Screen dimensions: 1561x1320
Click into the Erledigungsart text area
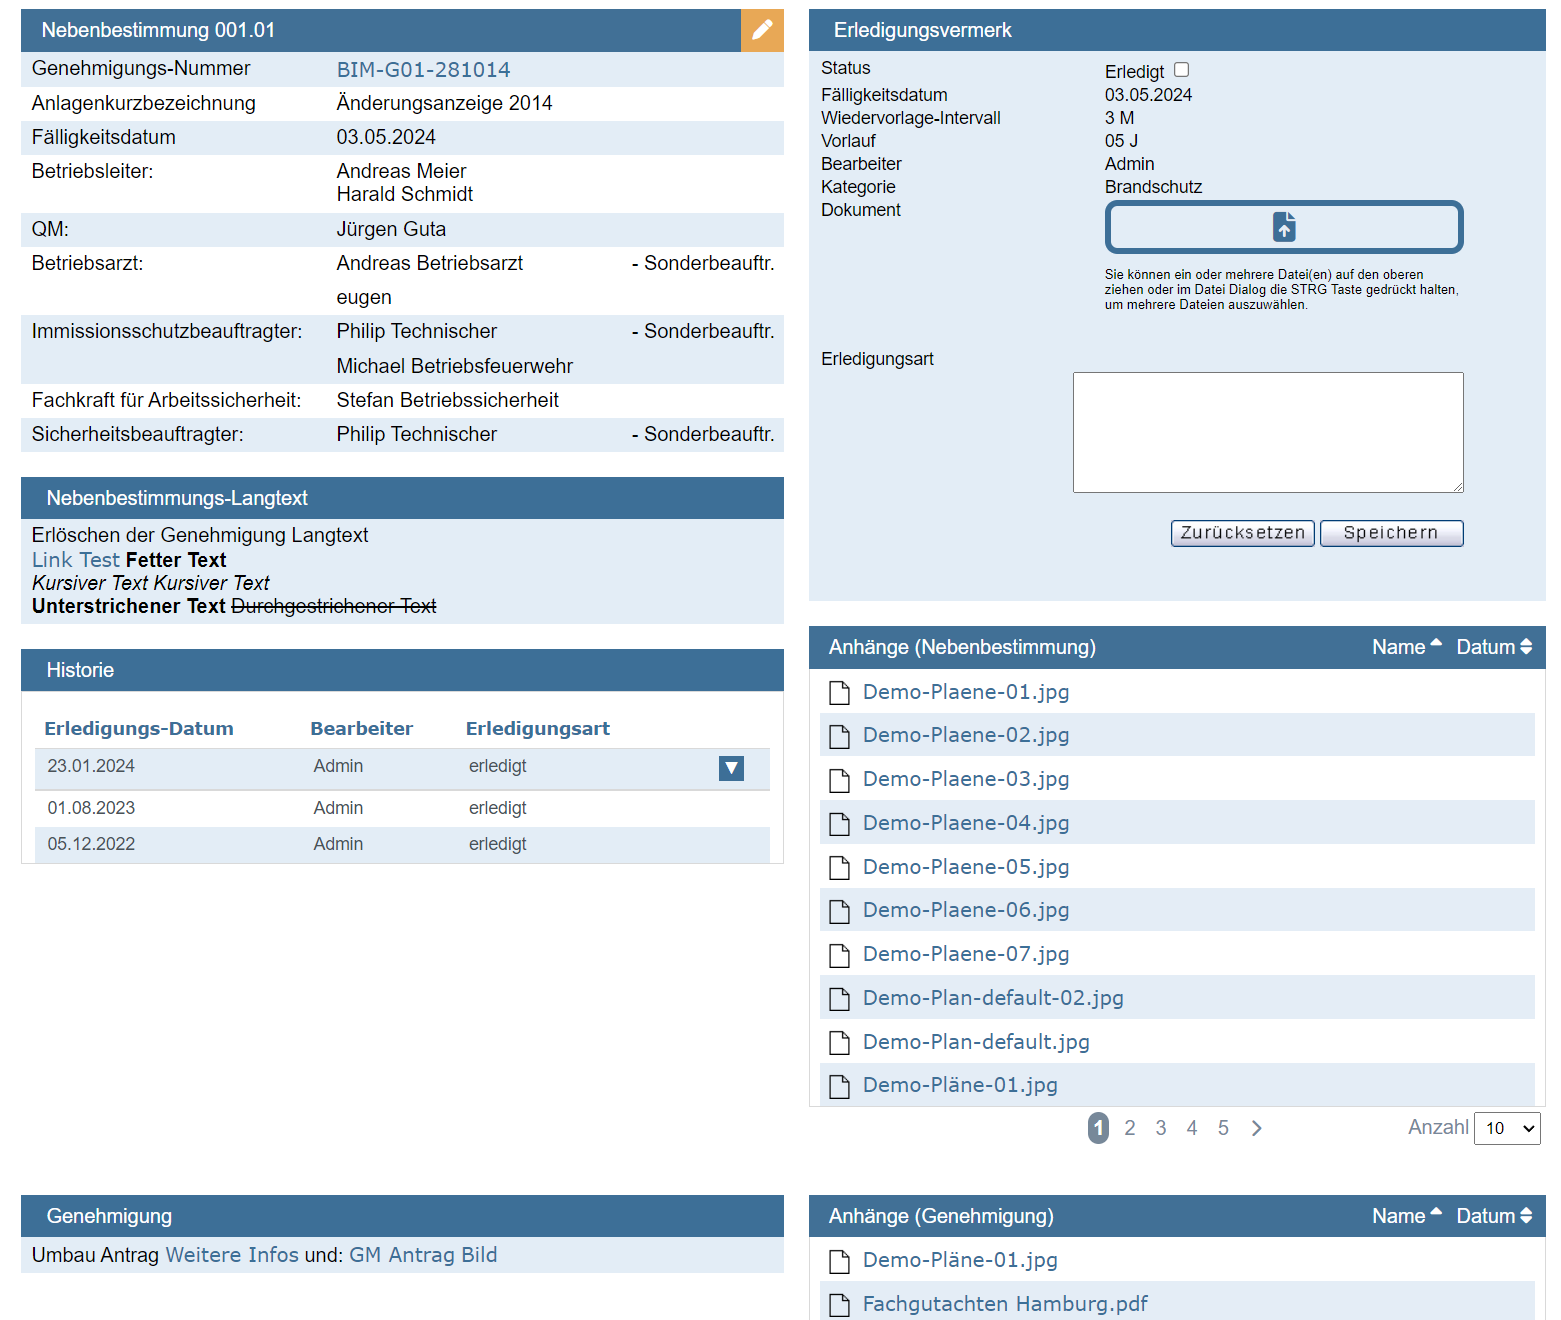(x=1267, y=432)
